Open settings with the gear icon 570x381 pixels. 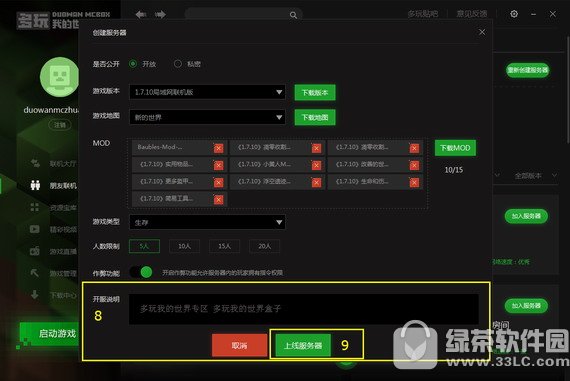(514, 14)
